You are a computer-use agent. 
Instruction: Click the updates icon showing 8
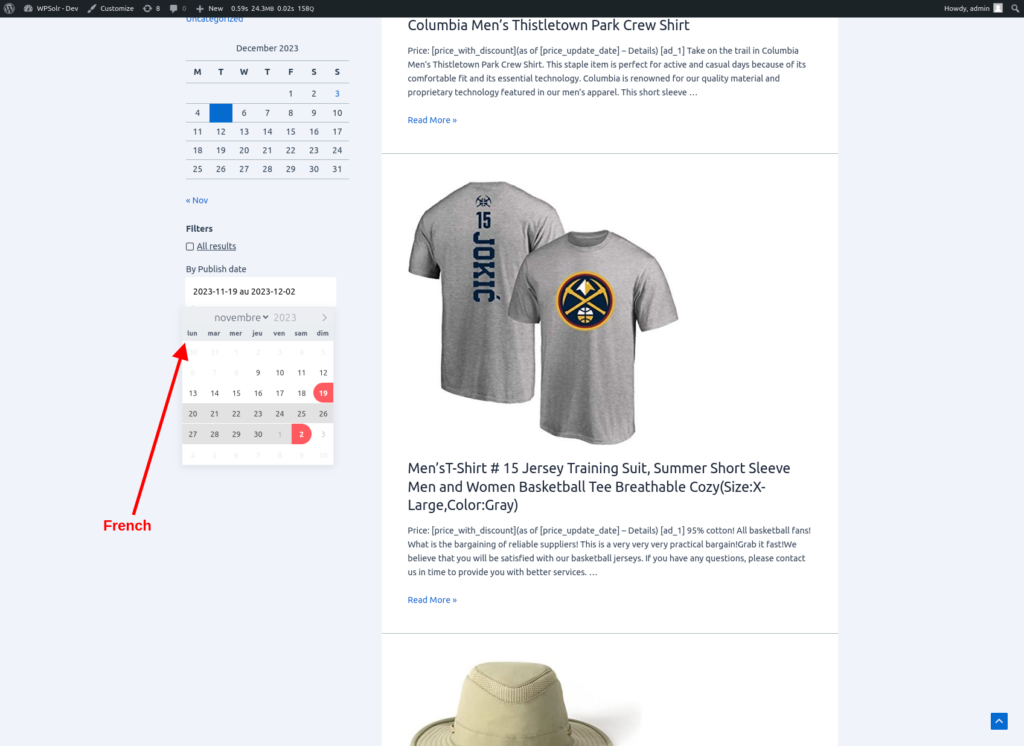(x=152, y=8)
